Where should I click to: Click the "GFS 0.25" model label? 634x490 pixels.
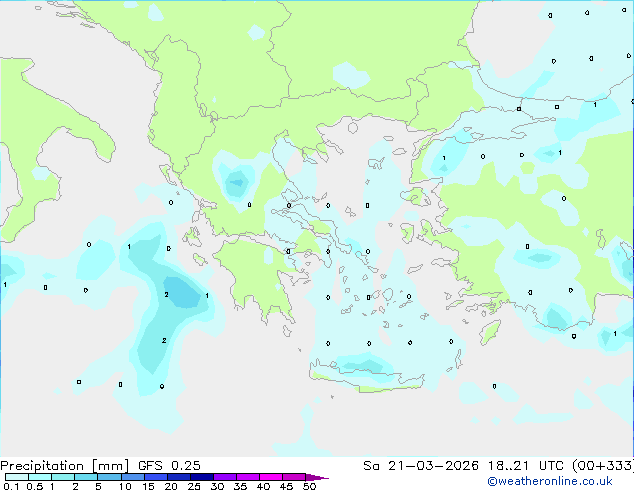(x=169, y=466)
